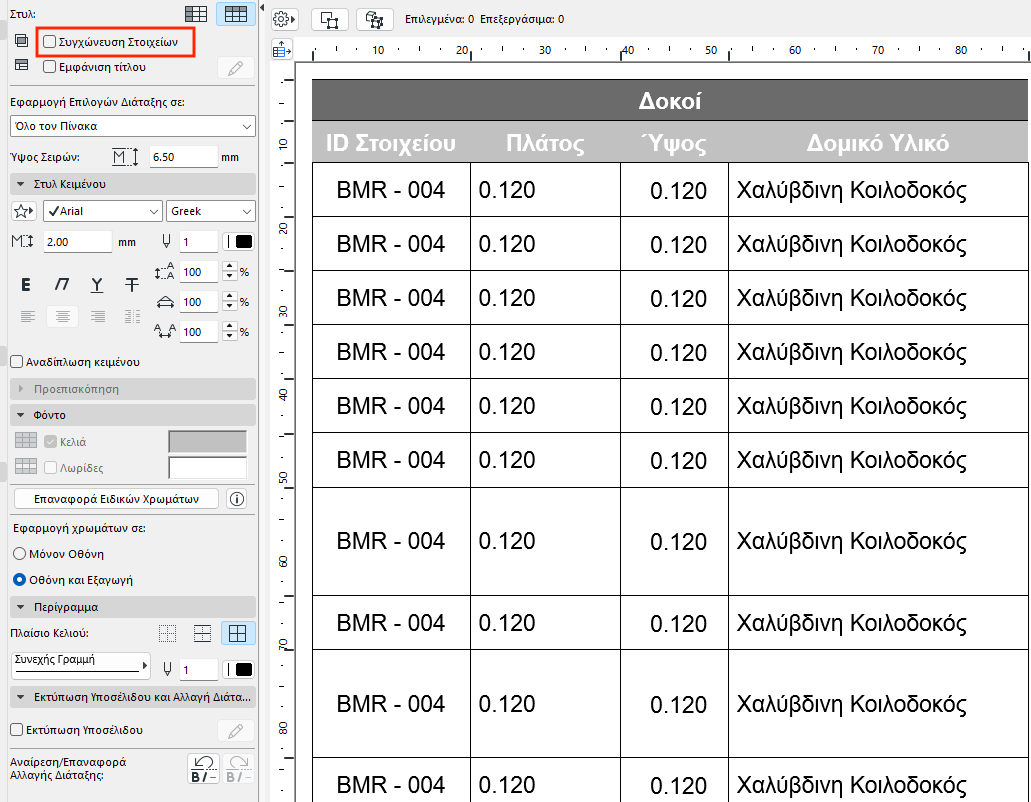Enable Εμφάνιση τίτλου checkbox

coord(49,67)
